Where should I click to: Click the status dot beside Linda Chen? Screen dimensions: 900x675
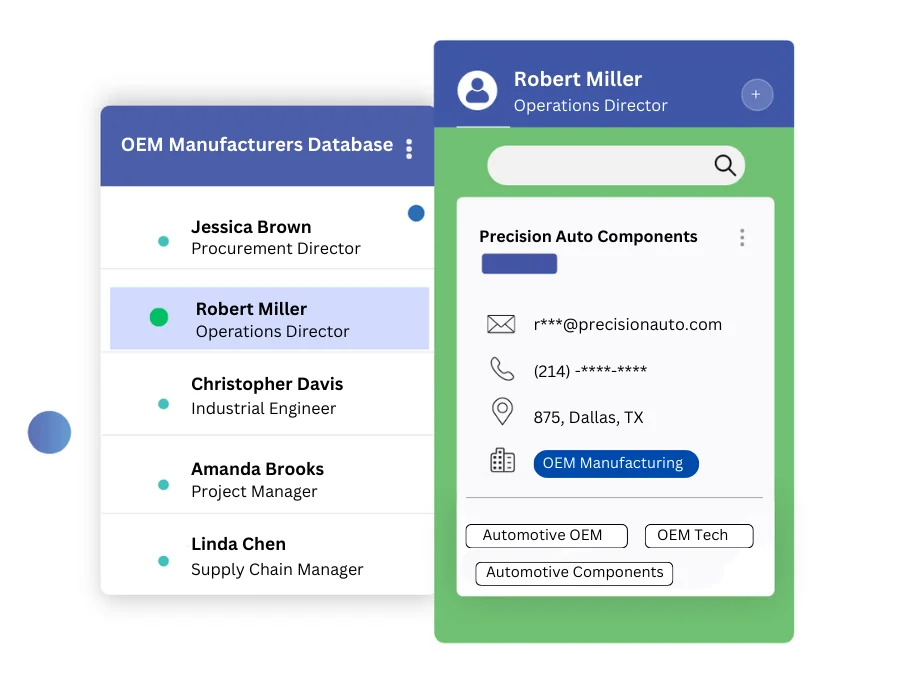coord(164,561)
